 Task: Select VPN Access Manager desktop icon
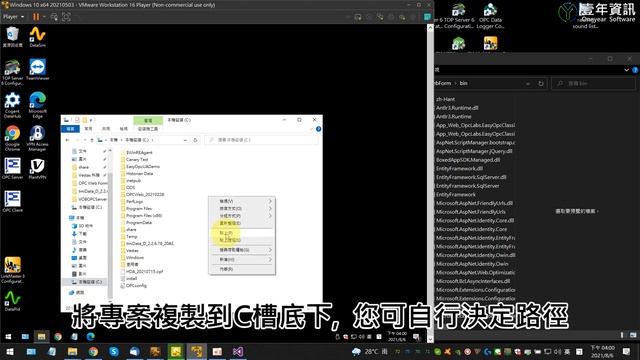[38, 138]
